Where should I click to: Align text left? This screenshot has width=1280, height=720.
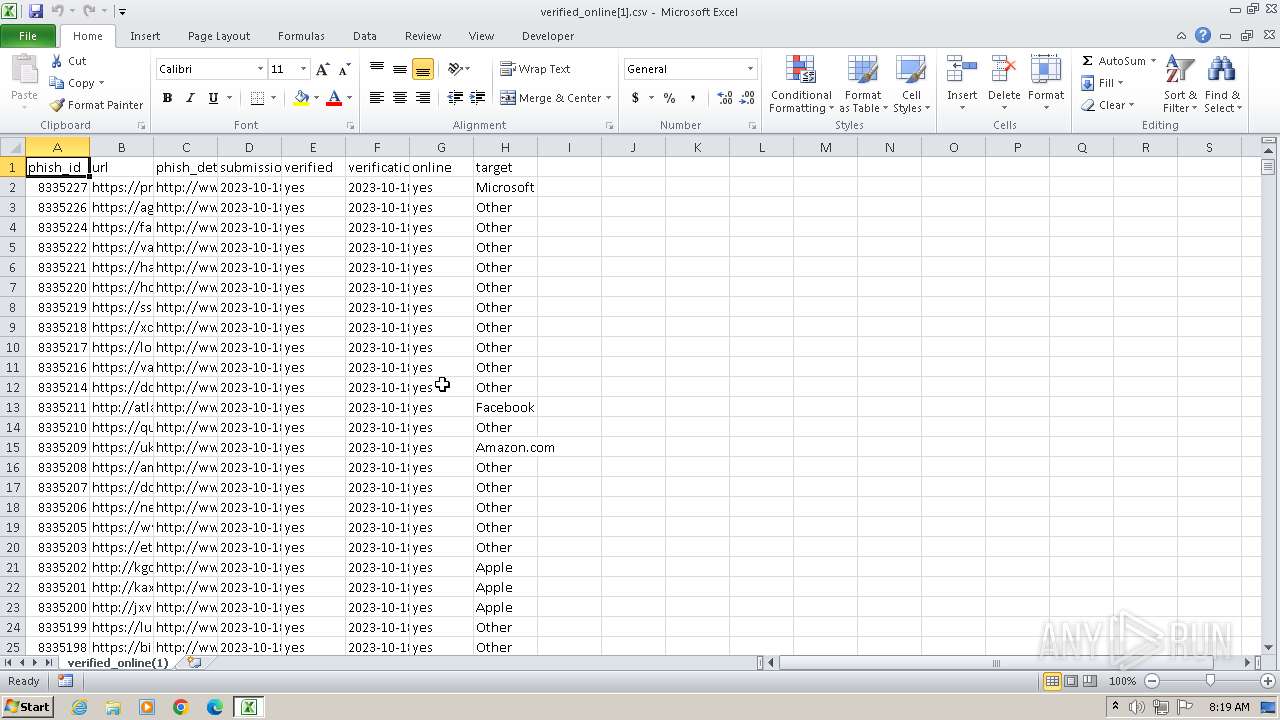(x=377, y=98)
